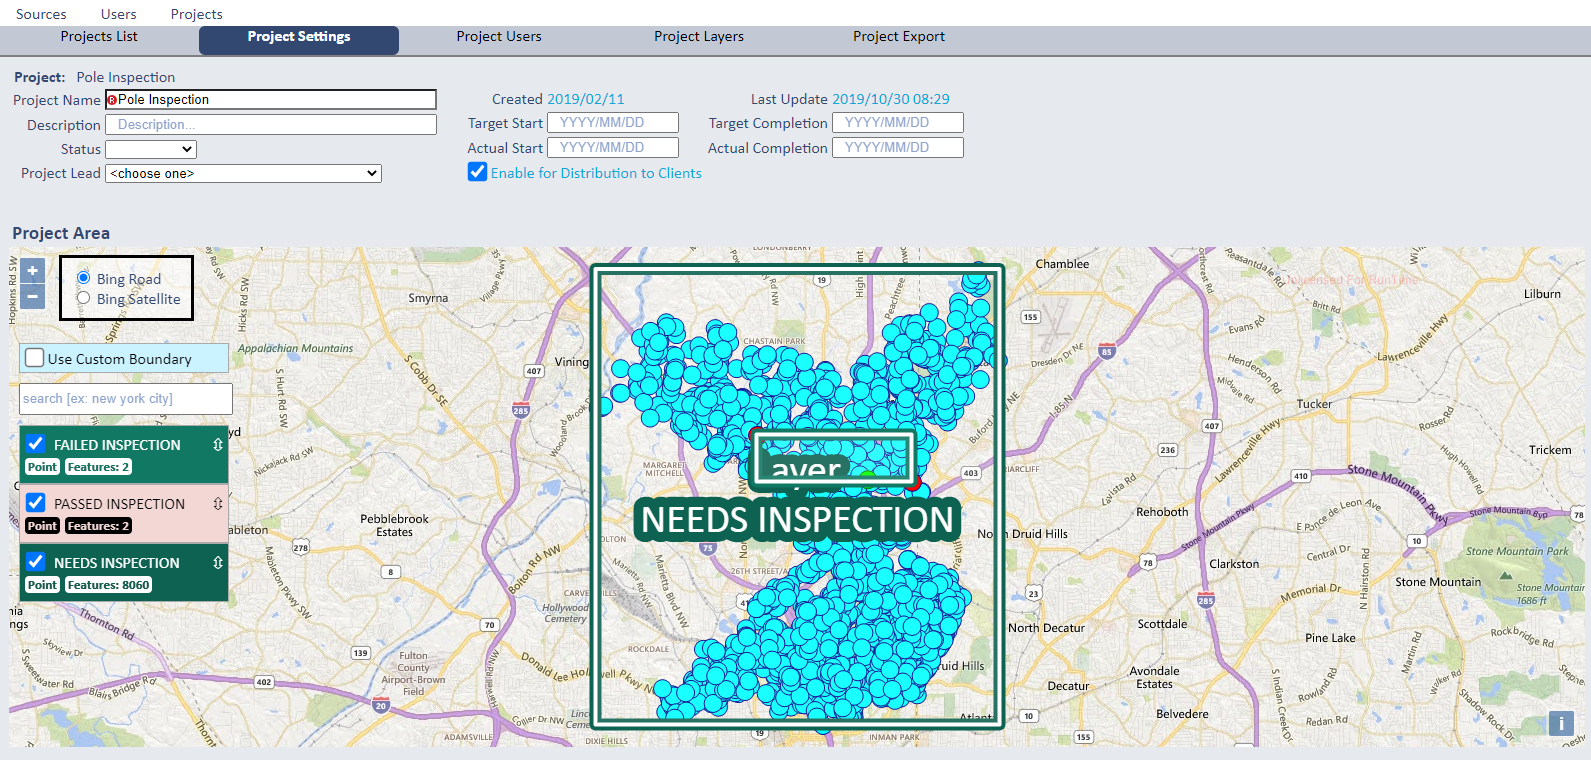The height and width of the screenshot is (760, 1591).
Task: Open the Users menu
Action: pyautogui.click(x=118, y=14)
